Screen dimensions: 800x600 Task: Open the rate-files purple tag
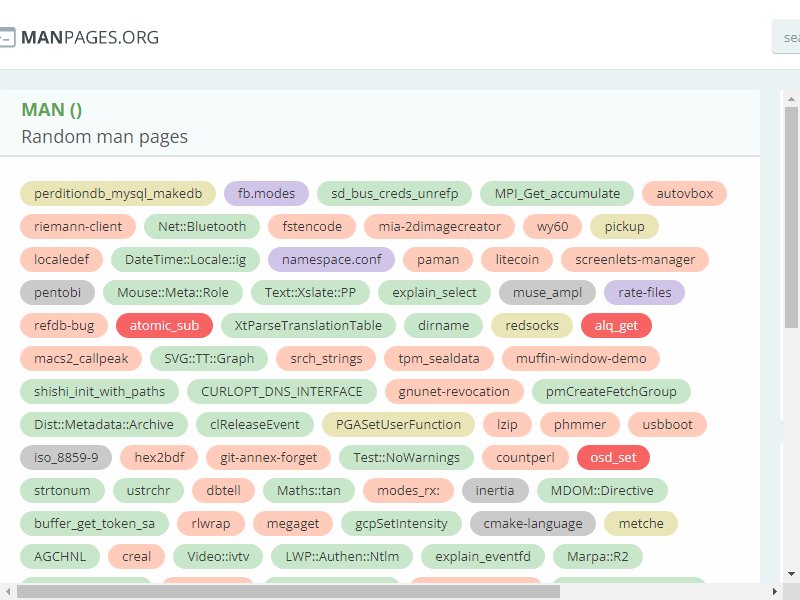point(644,292)
